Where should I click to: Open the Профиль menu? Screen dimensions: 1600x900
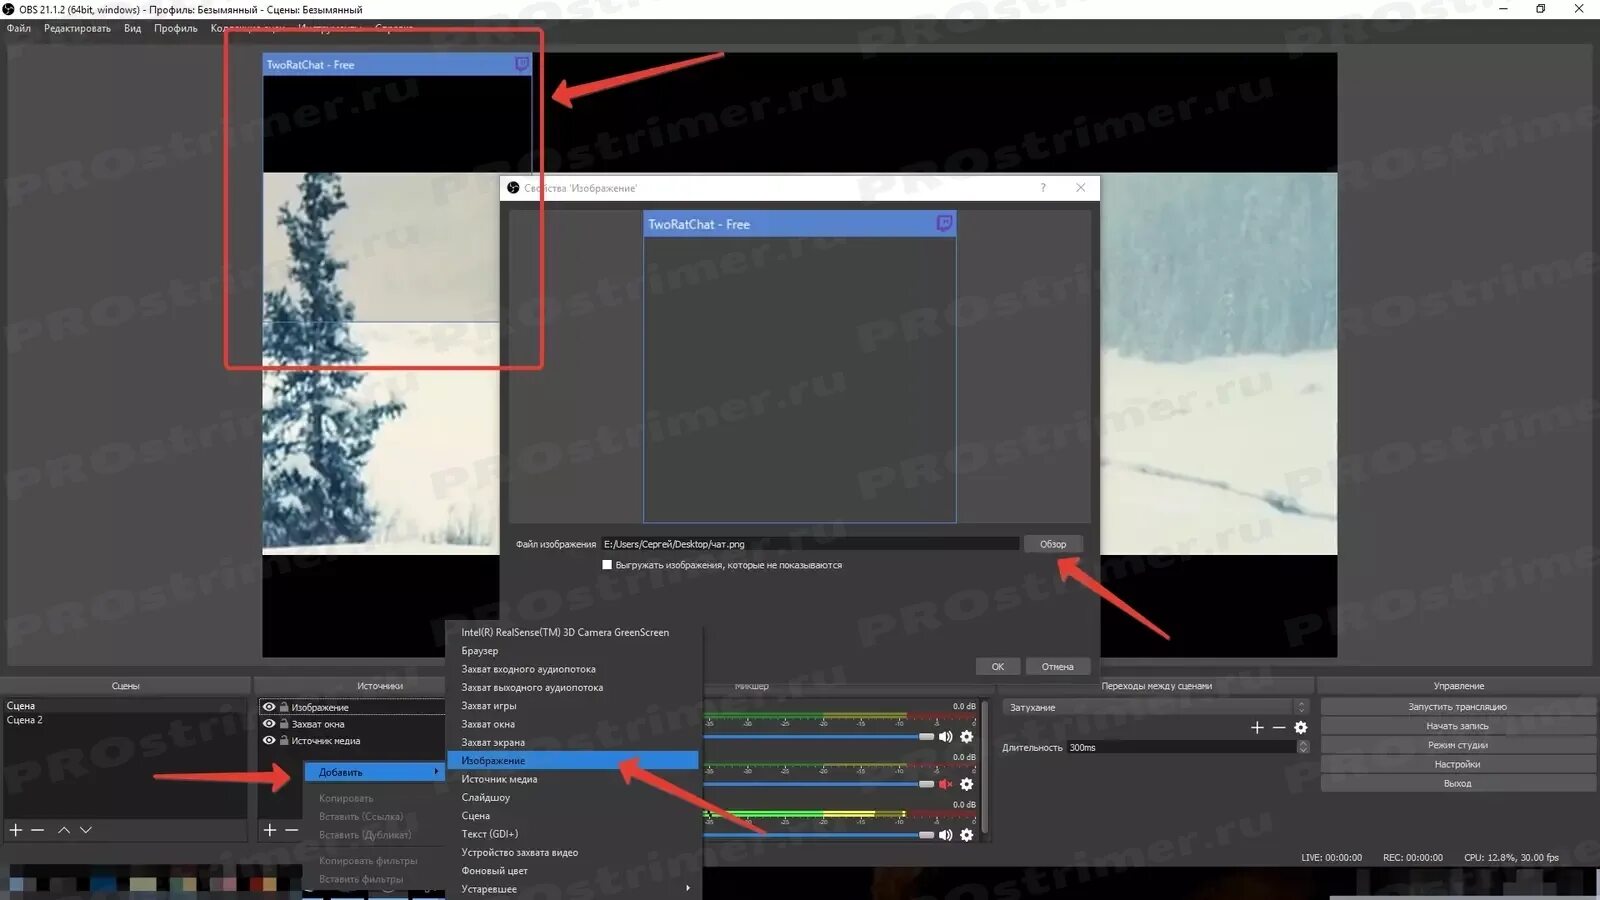point(176,28)
